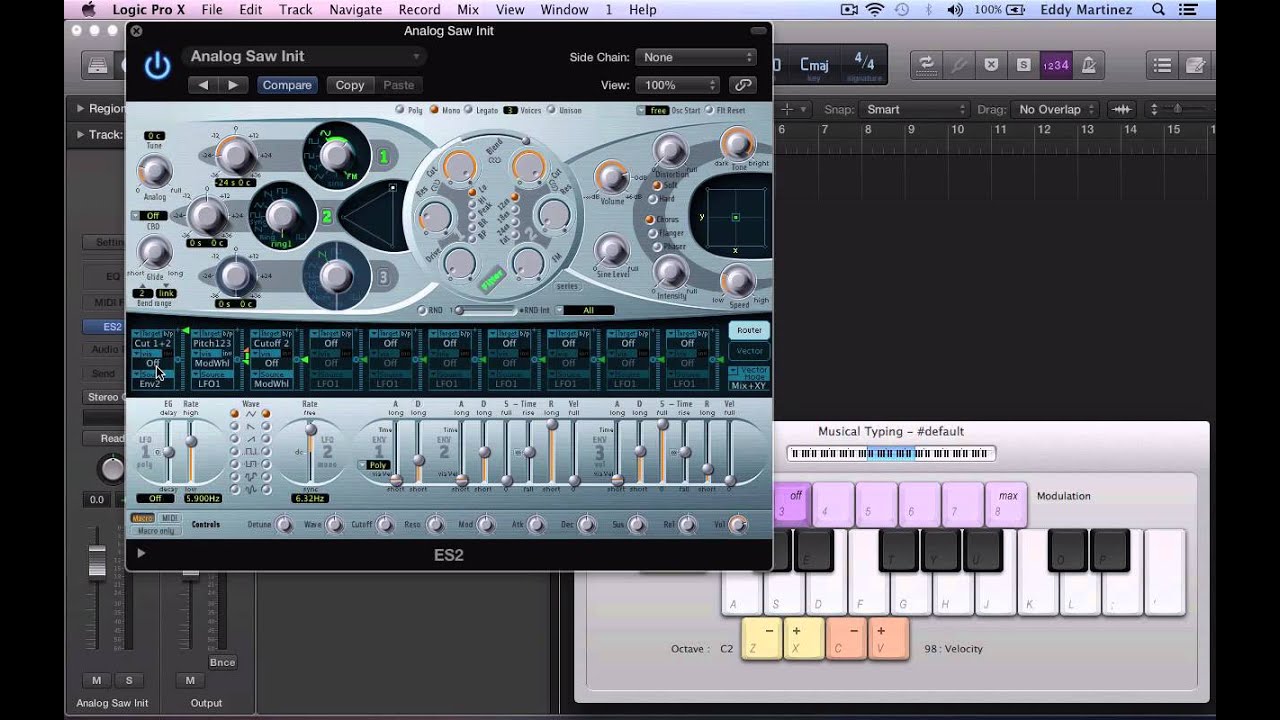Click the tuner icon in the toolbar
Screen dimensions: 1280x720
click(959, 65)
